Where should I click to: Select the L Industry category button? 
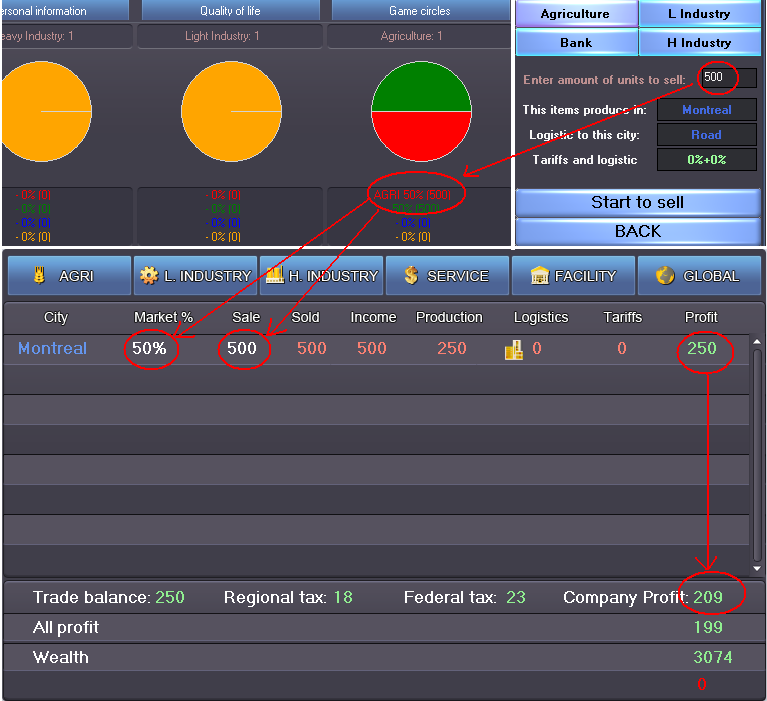699,14
